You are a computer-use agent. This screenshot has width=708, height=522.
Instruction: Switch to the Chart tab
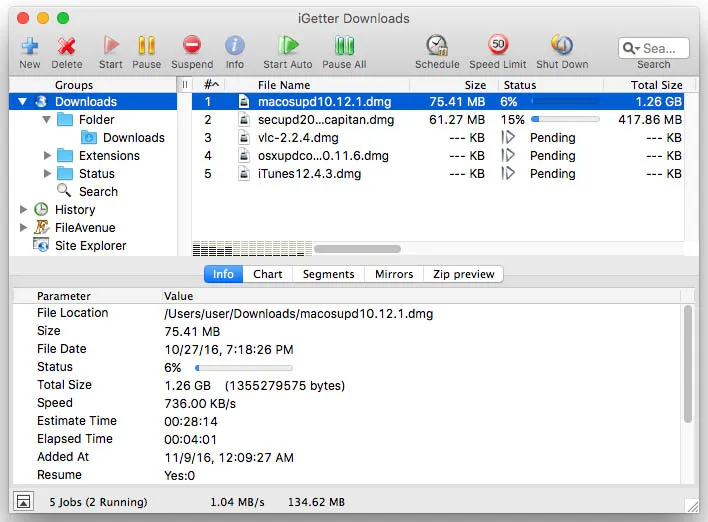click(267, 274)
